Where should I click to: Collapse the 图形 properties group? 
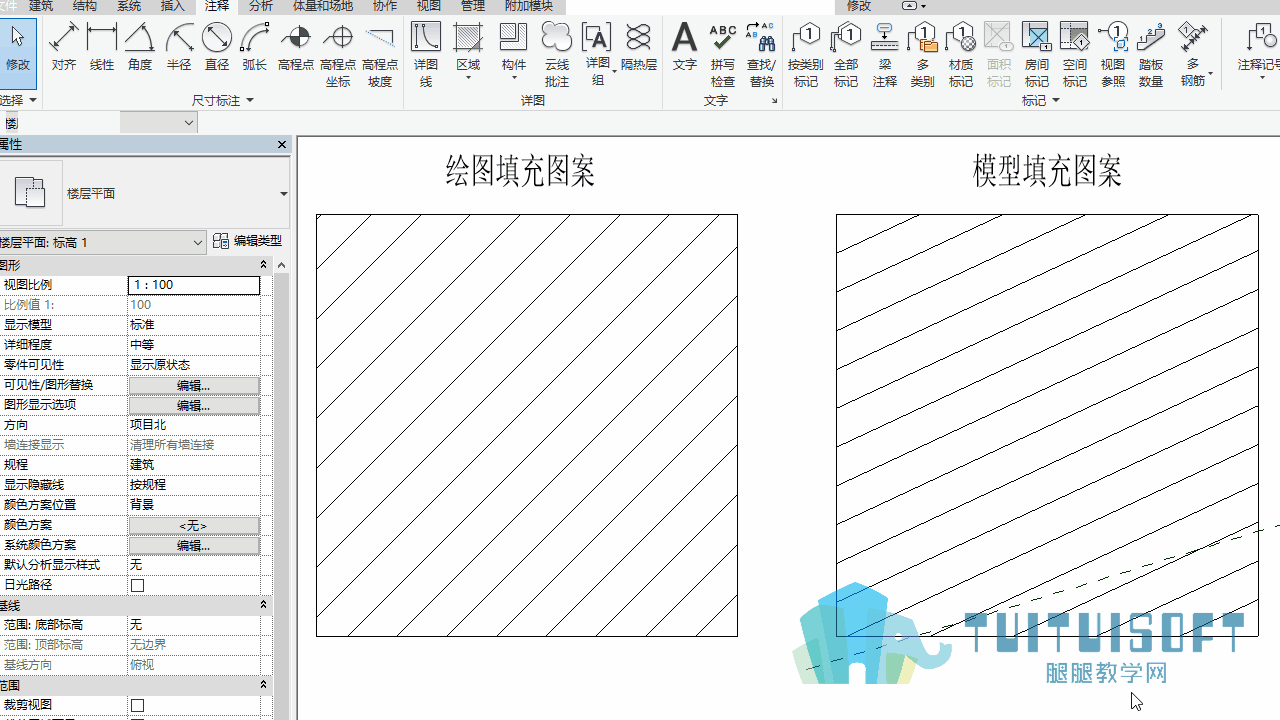pyautogui.click(x=264, y=265)
